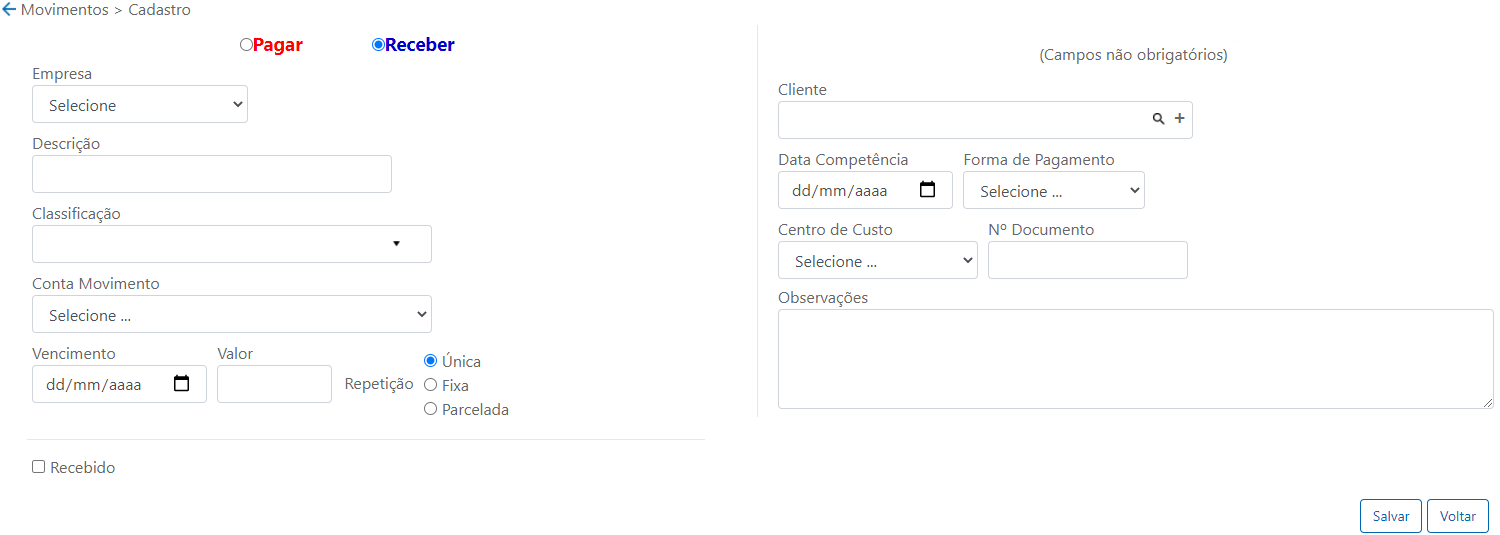
Task: Click the Descrição text field
Action: [212, 174]
